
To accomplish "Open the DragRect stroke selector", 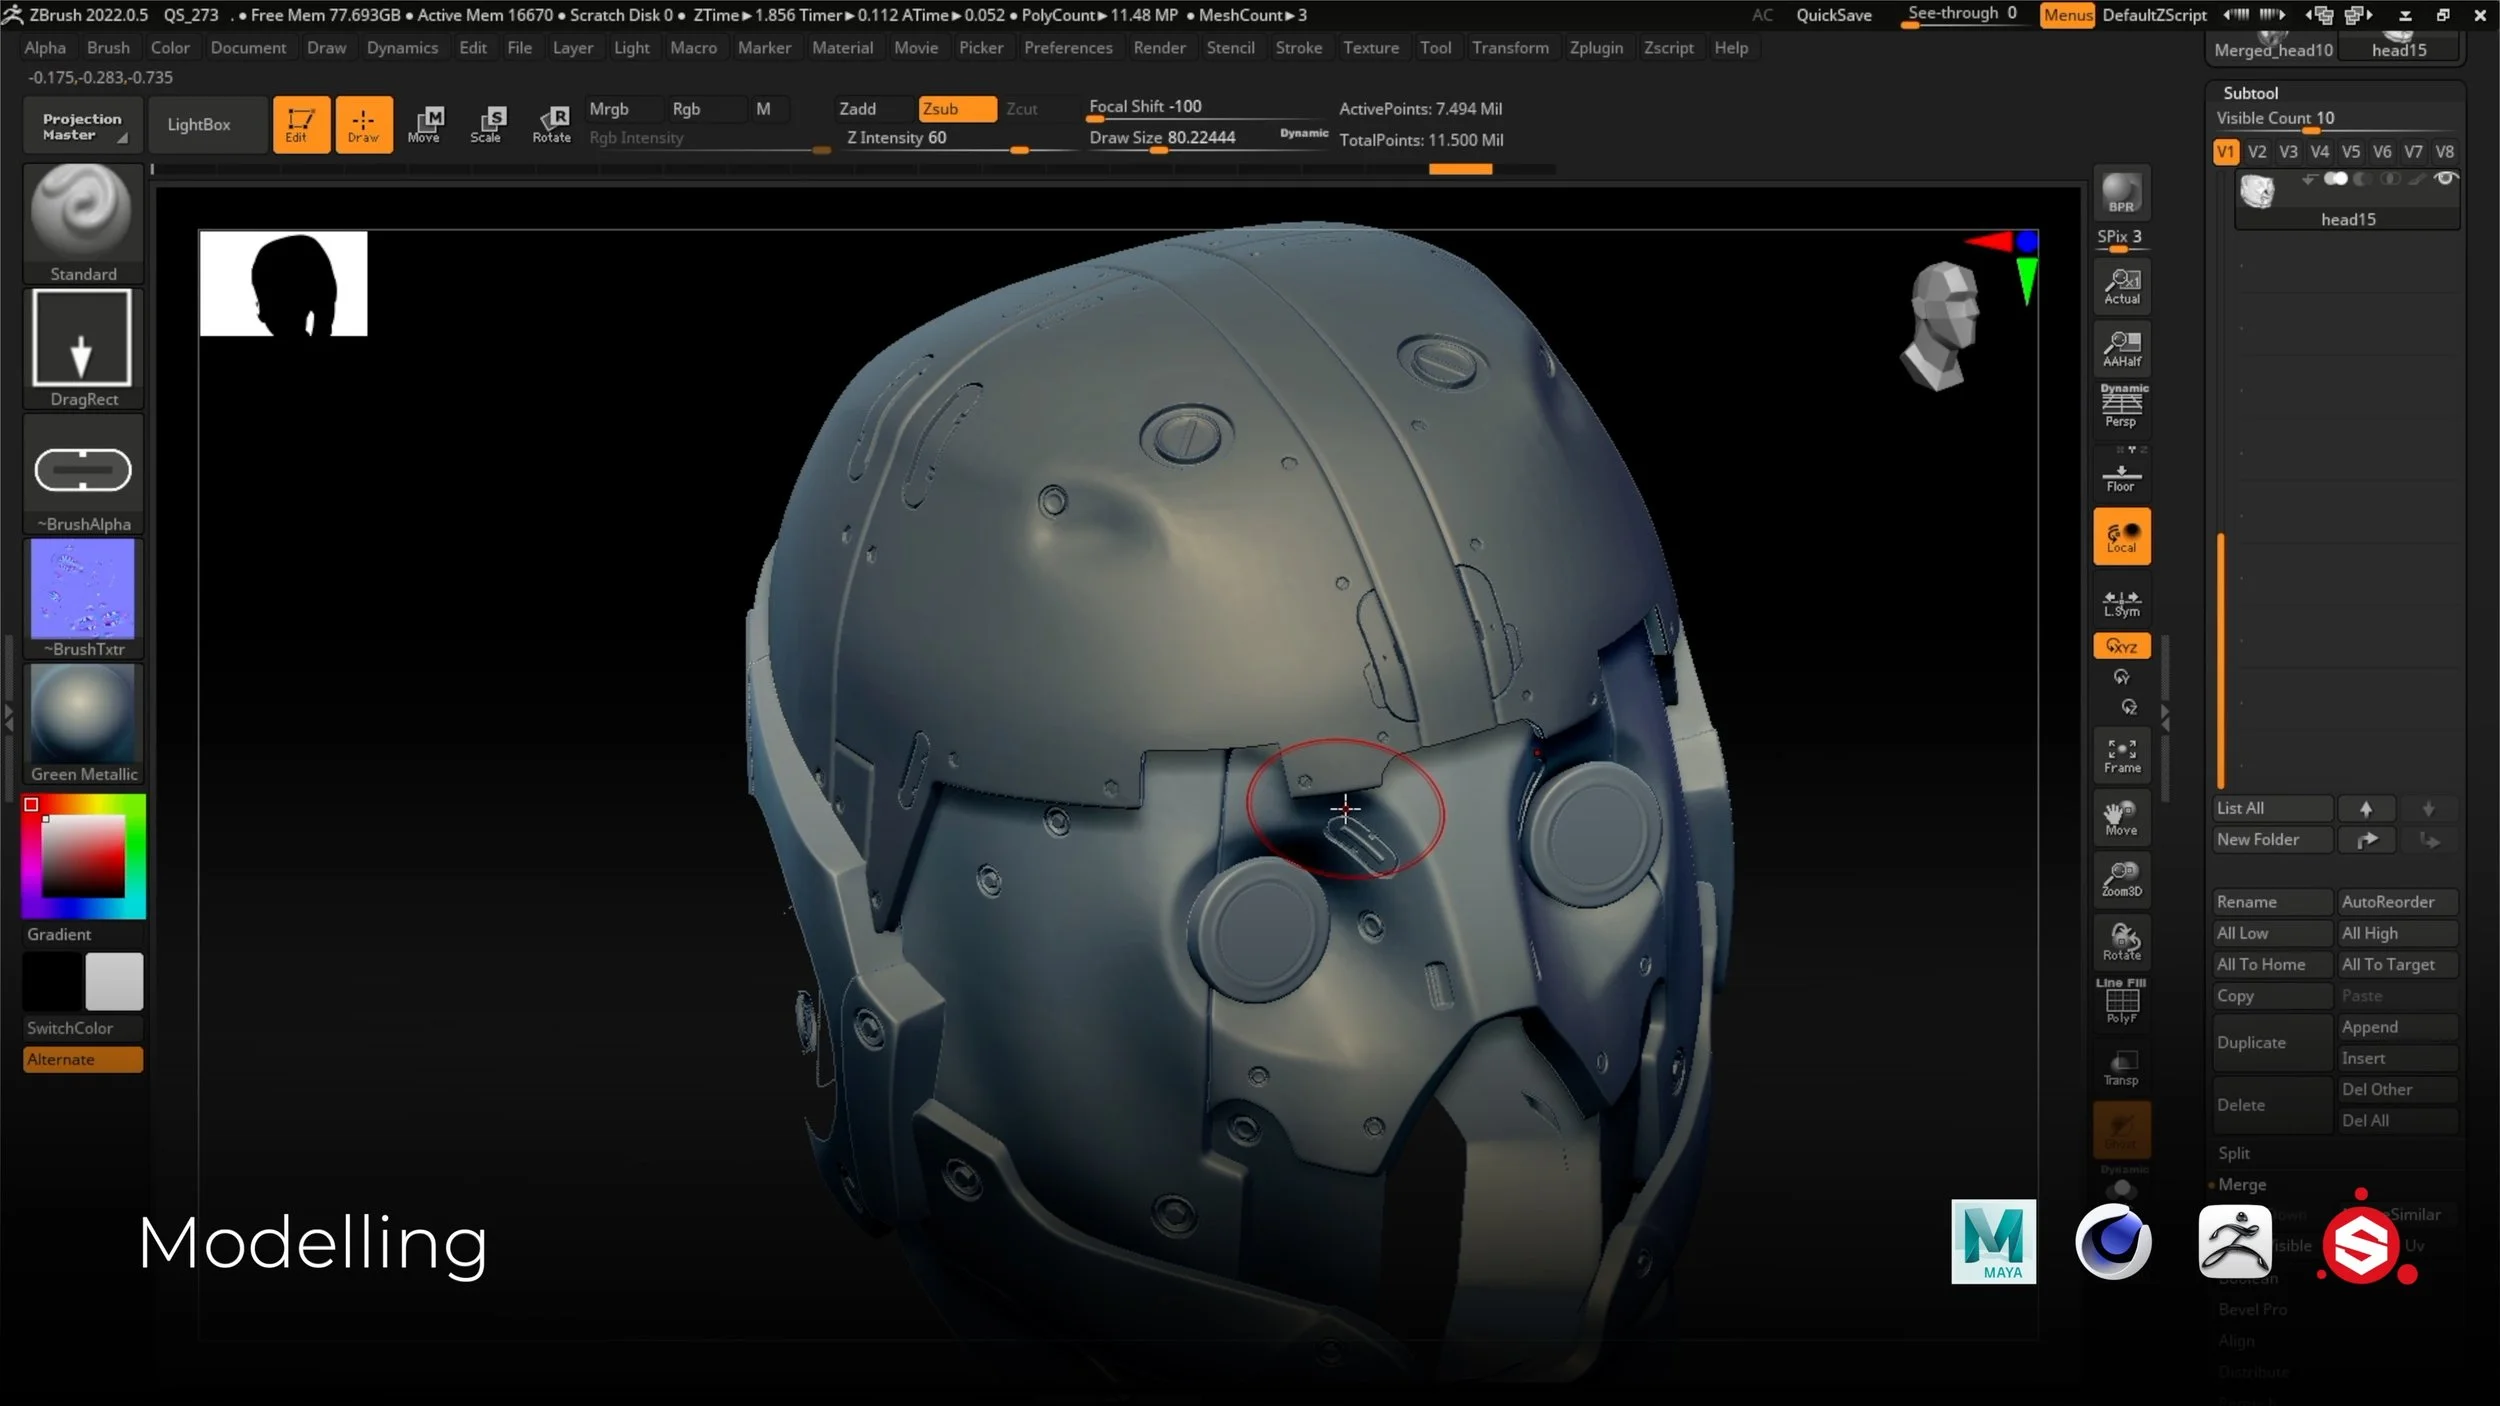I will click(x=82, y=348).
